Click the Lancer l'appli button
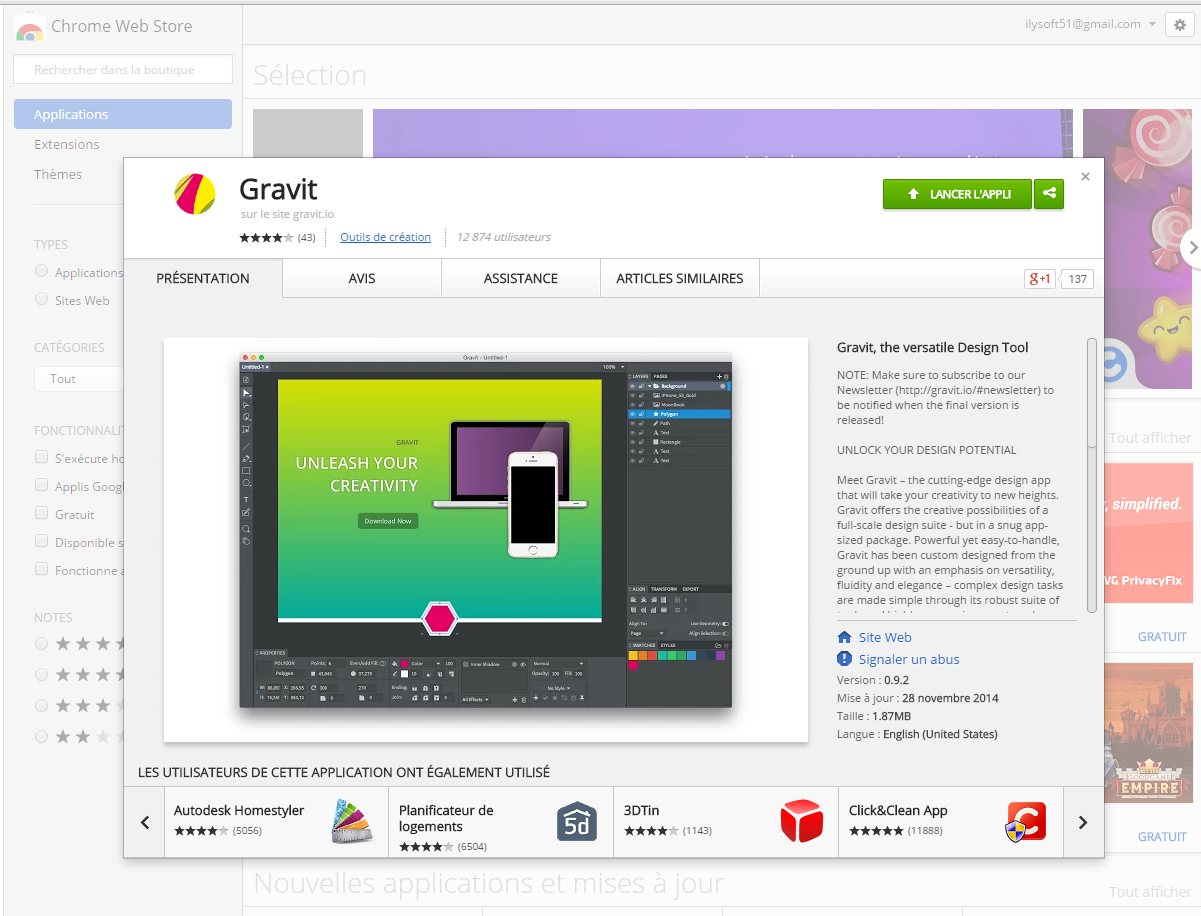 [957, 194]
